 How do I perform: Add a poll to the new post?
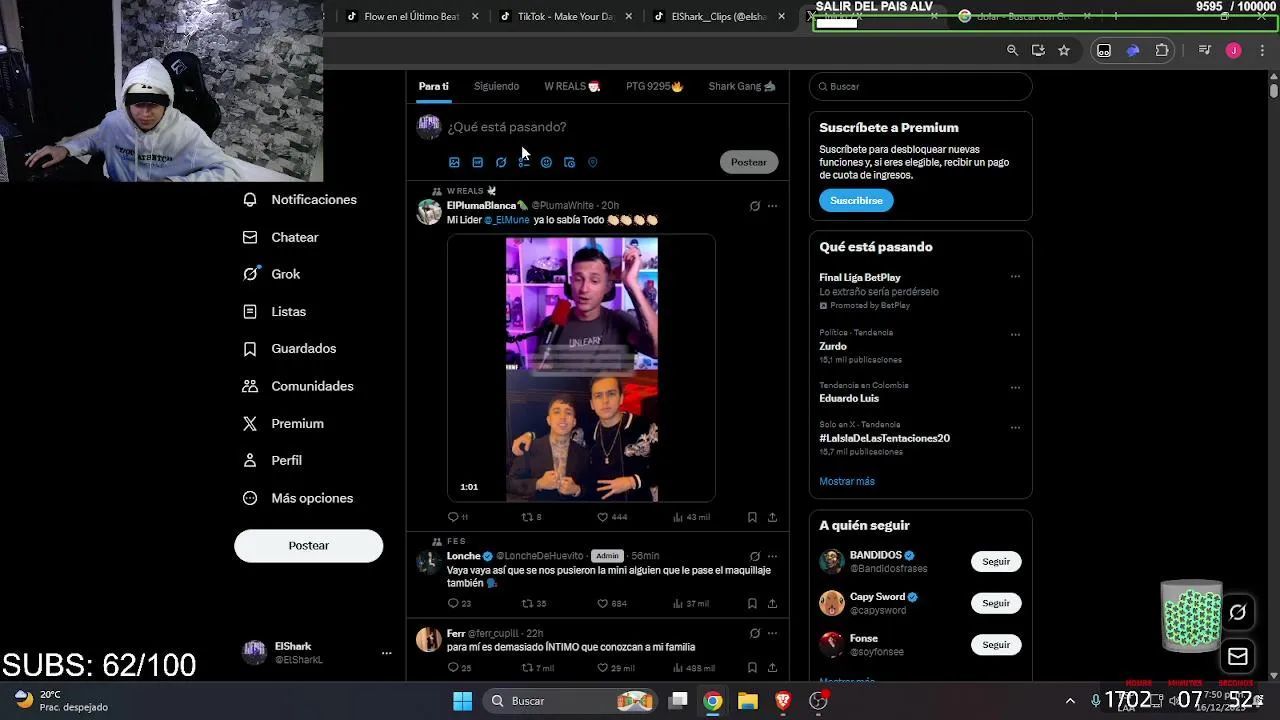[x=523, y=162]
